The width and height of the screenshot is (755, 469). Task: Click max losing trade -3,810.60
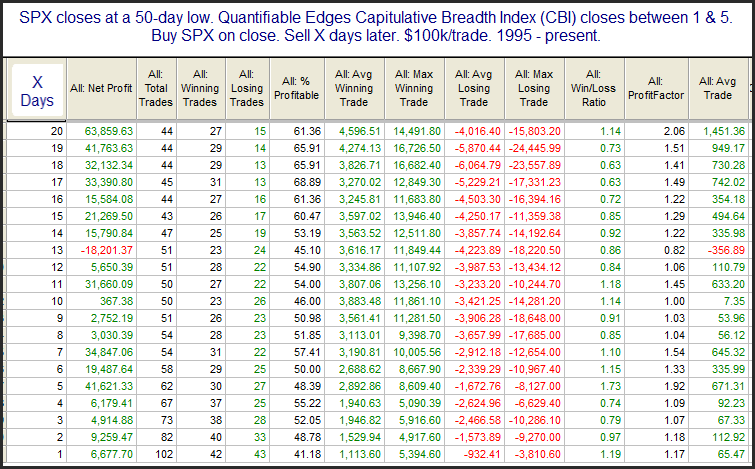(x=538, y=454)
